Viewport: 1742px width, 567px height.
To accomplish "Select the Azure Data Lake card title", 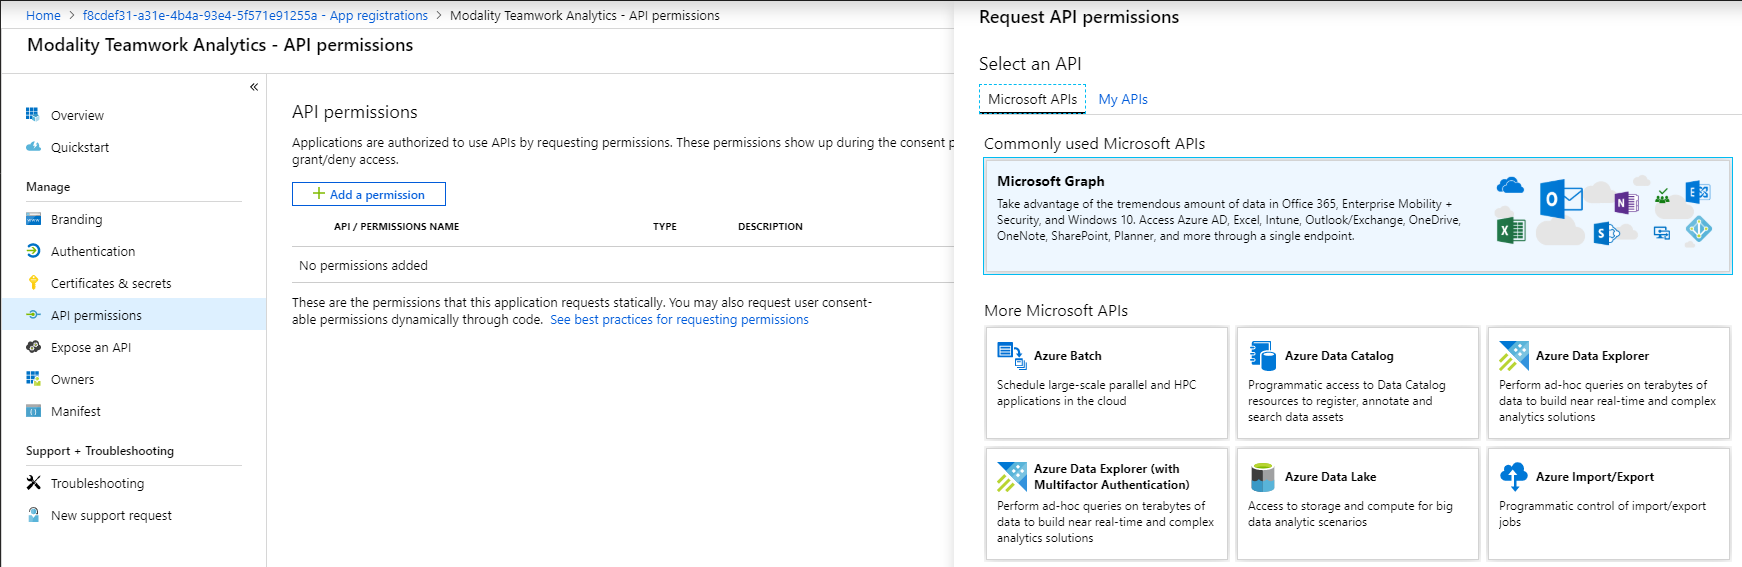I will point(1330,477).
